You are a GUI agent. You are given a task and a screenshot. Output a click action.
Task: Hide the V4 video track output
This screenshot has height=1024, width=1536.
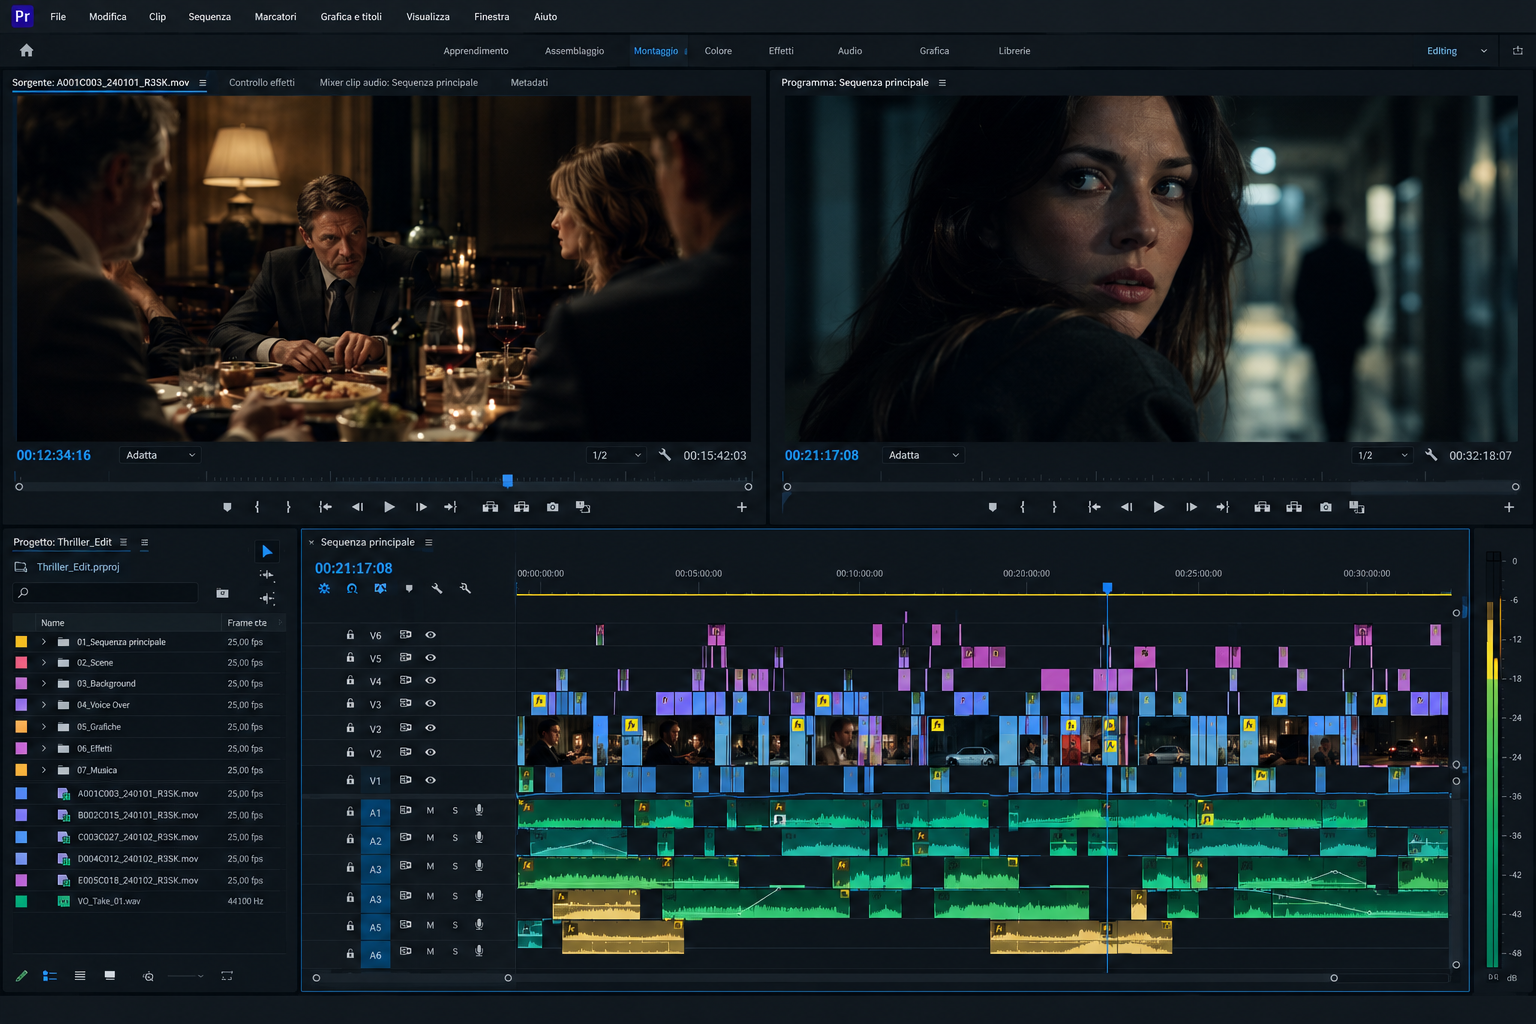click(x=430, y=680)
